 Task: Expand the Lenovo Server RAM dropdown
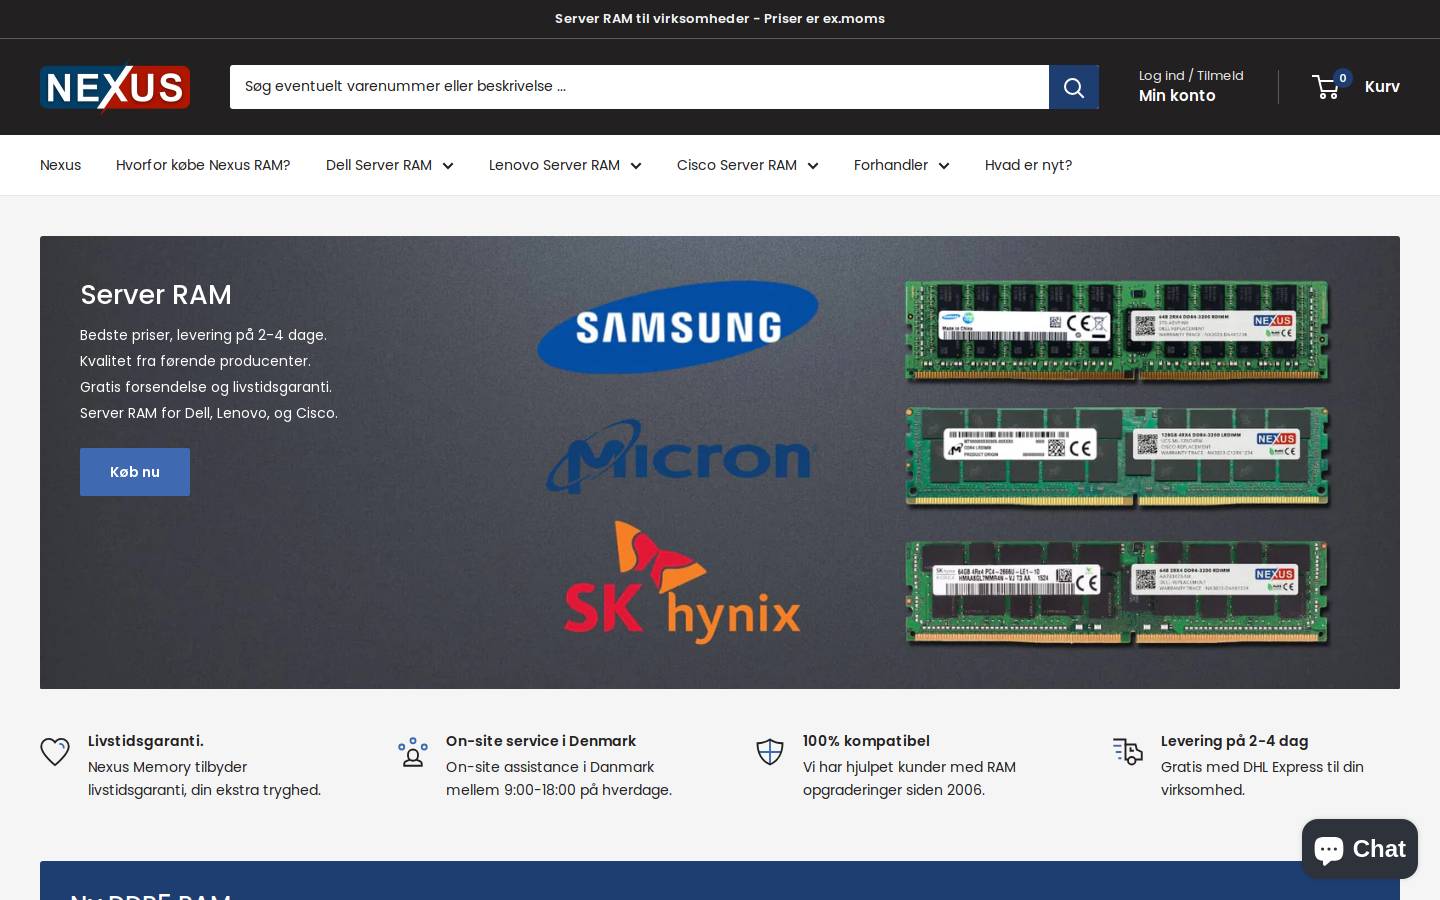click(x=565, y=165)
